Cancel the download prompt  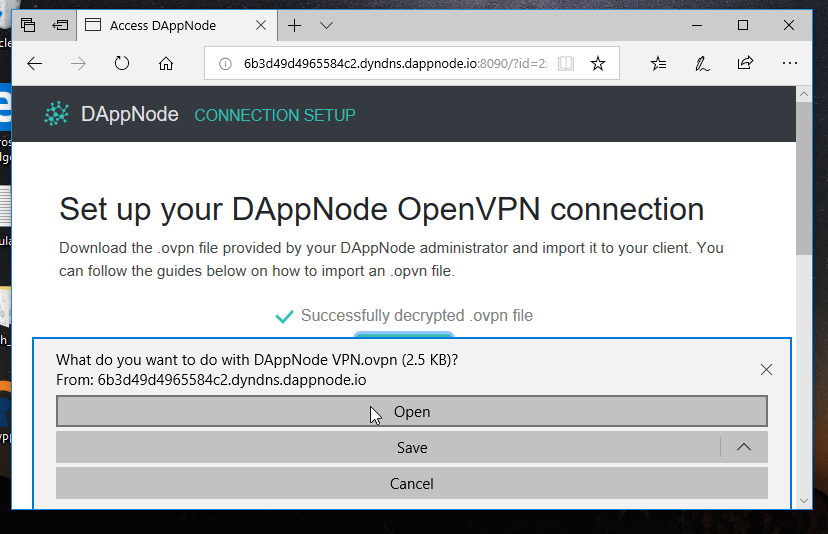[412, 483]
